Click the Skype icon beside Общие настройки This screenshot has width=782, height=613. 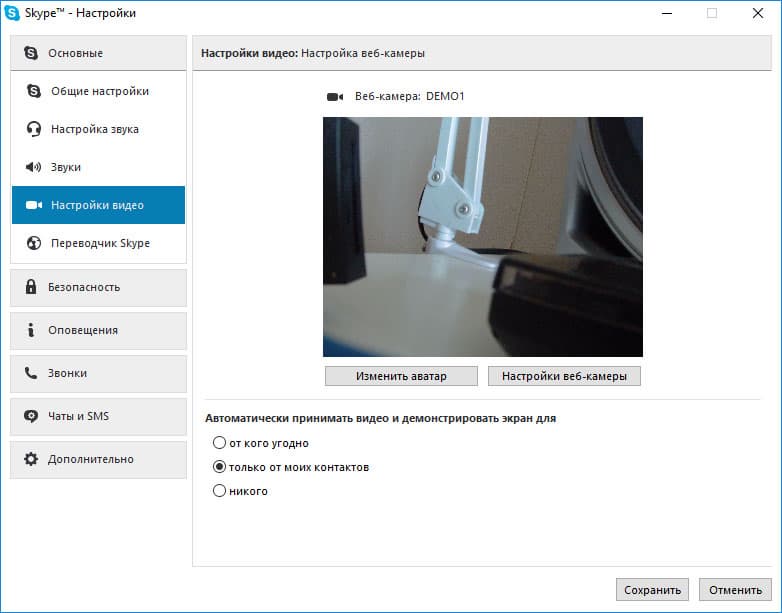[33, 91]
